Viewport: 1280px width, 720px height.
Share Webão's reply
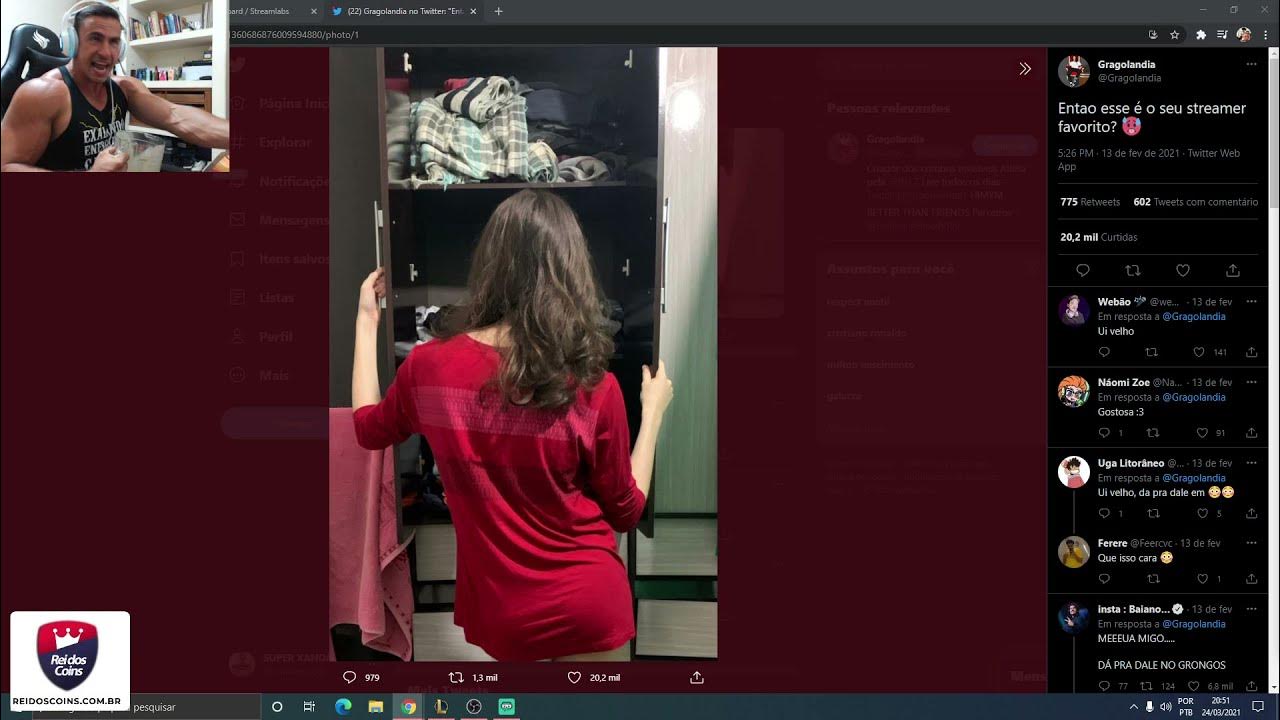pos(1251,352)
